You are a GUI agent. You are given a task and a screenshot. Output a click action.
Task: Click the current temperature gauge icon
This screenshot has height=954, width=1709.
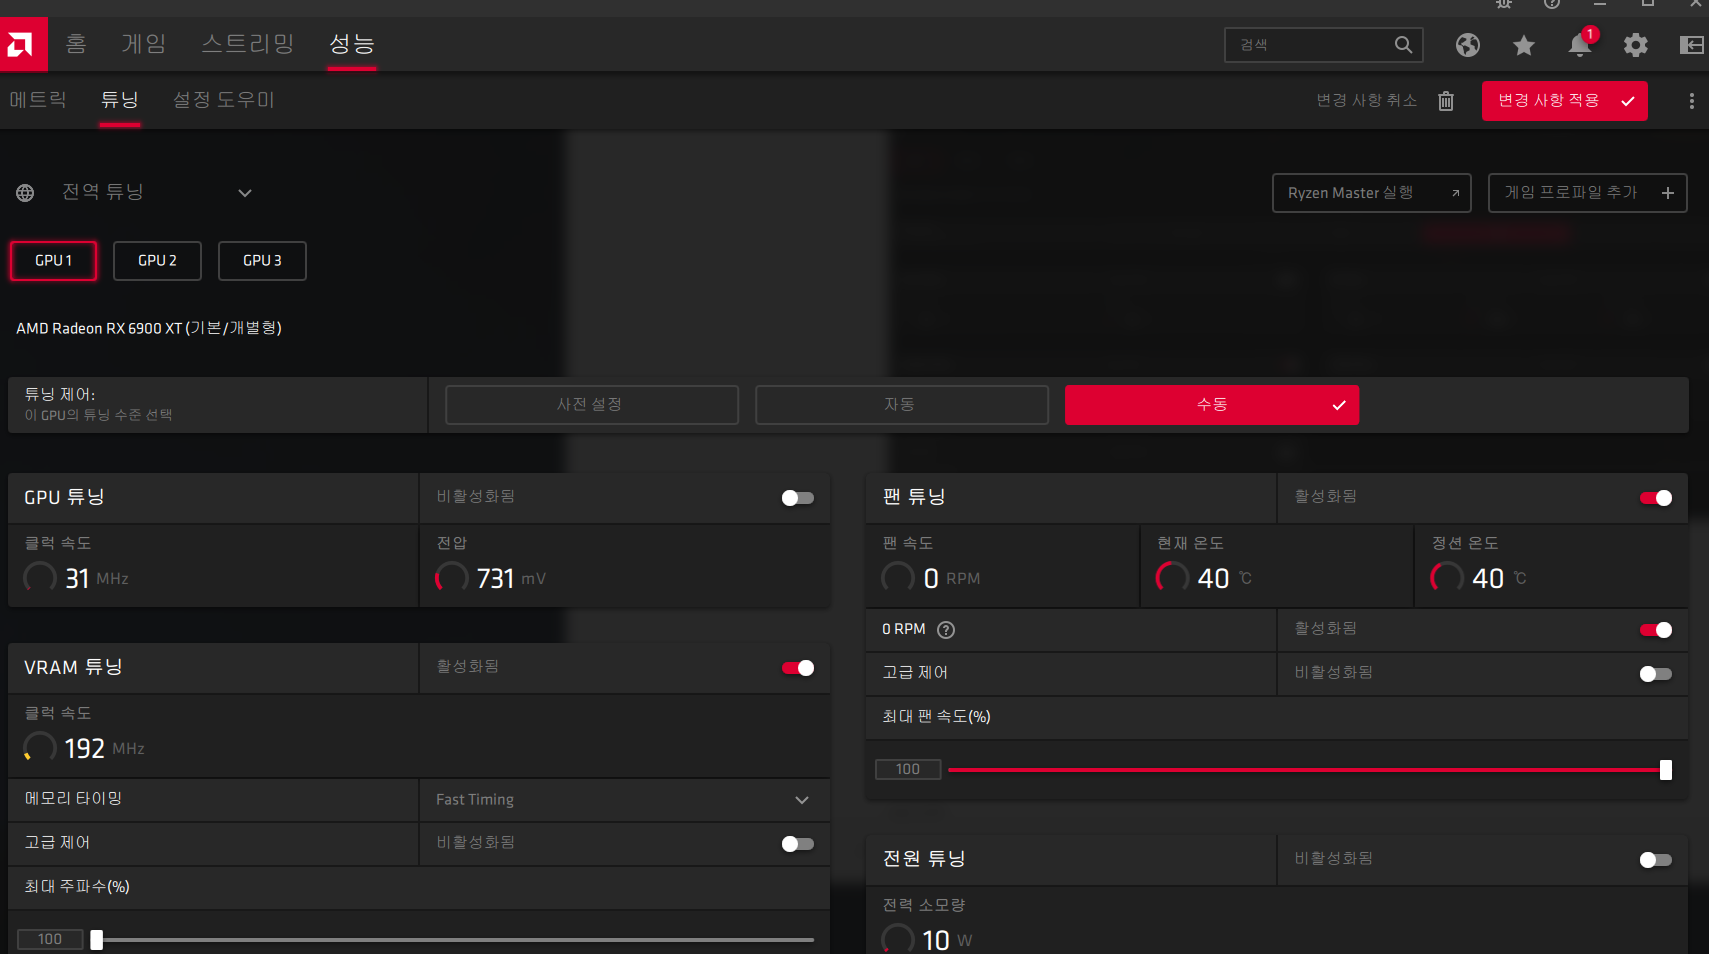coord(1172,578)
